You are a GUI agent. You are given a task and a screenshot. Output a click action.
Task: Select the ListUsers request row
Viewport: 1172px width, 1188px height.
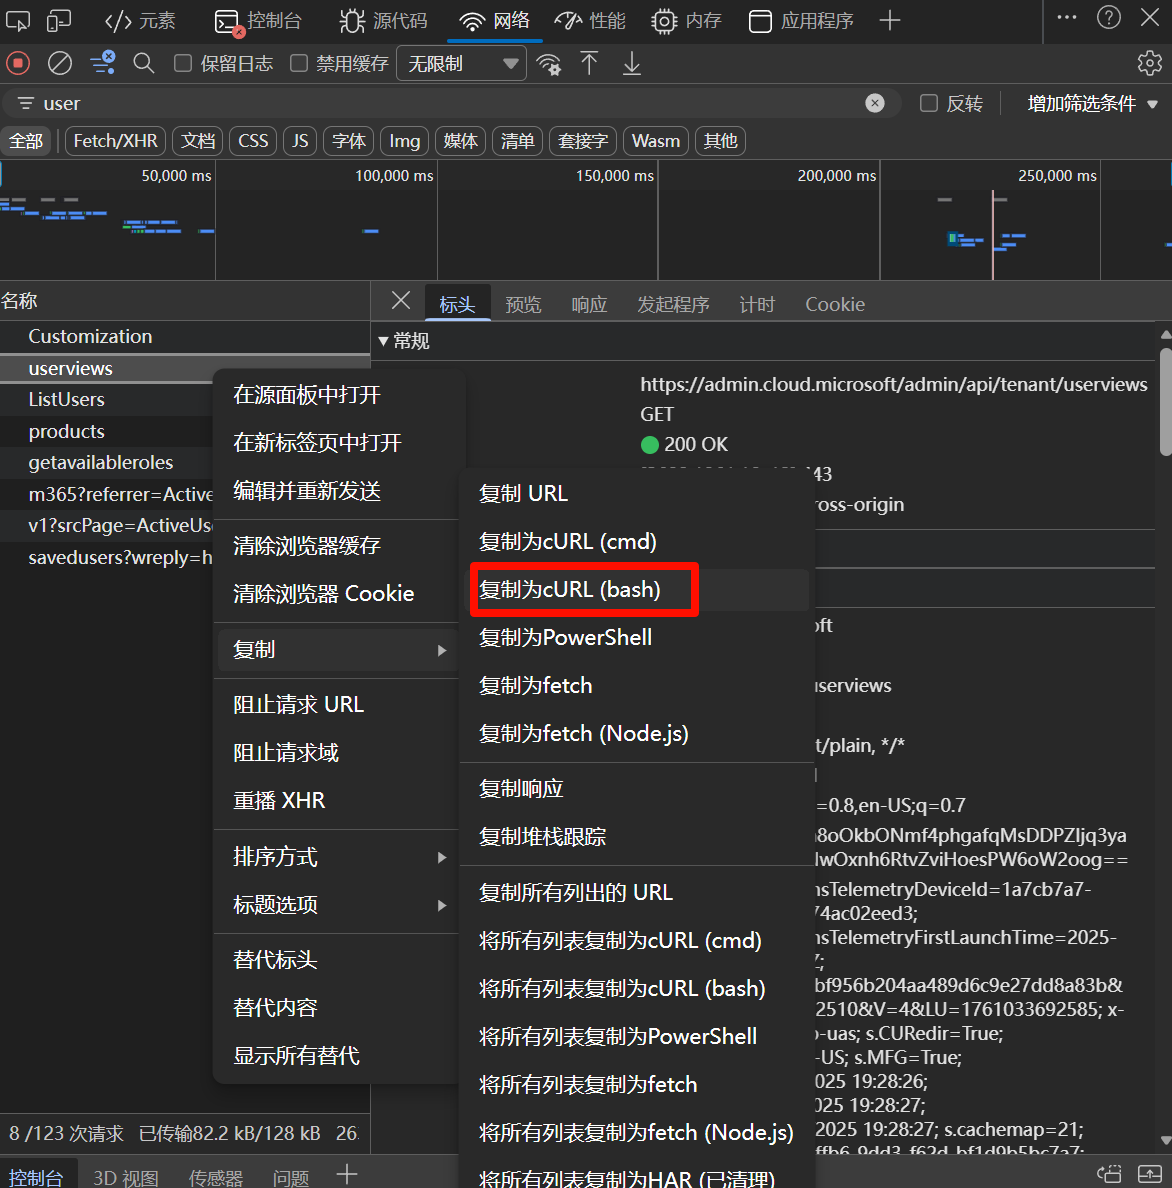pos(66,400)
